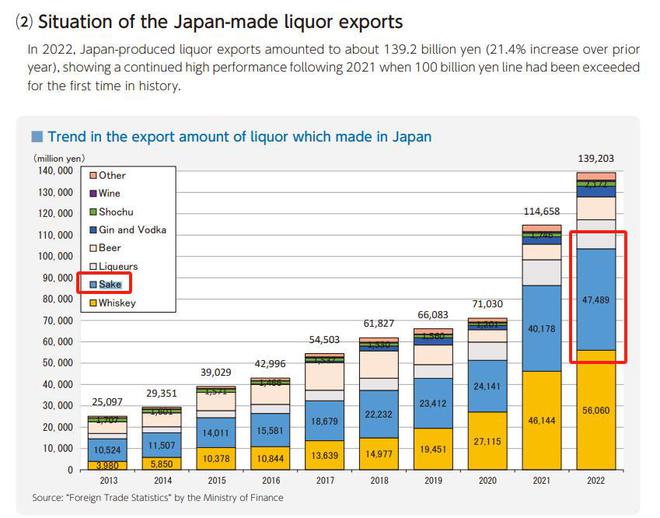Viewport: 660px width, 518px height.
Task: Select the 2020 whiskey segment labeled 27,115
Action: click(x=486, y=441)
